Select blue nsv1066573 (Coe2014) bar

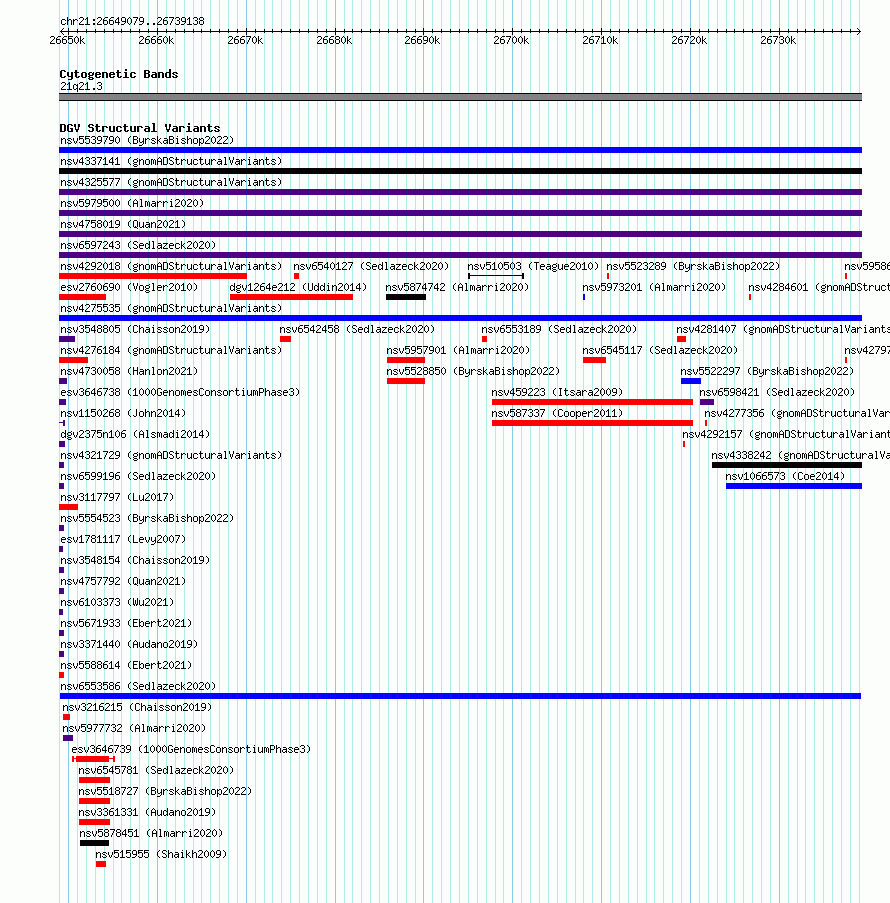[x=794, y=486]
